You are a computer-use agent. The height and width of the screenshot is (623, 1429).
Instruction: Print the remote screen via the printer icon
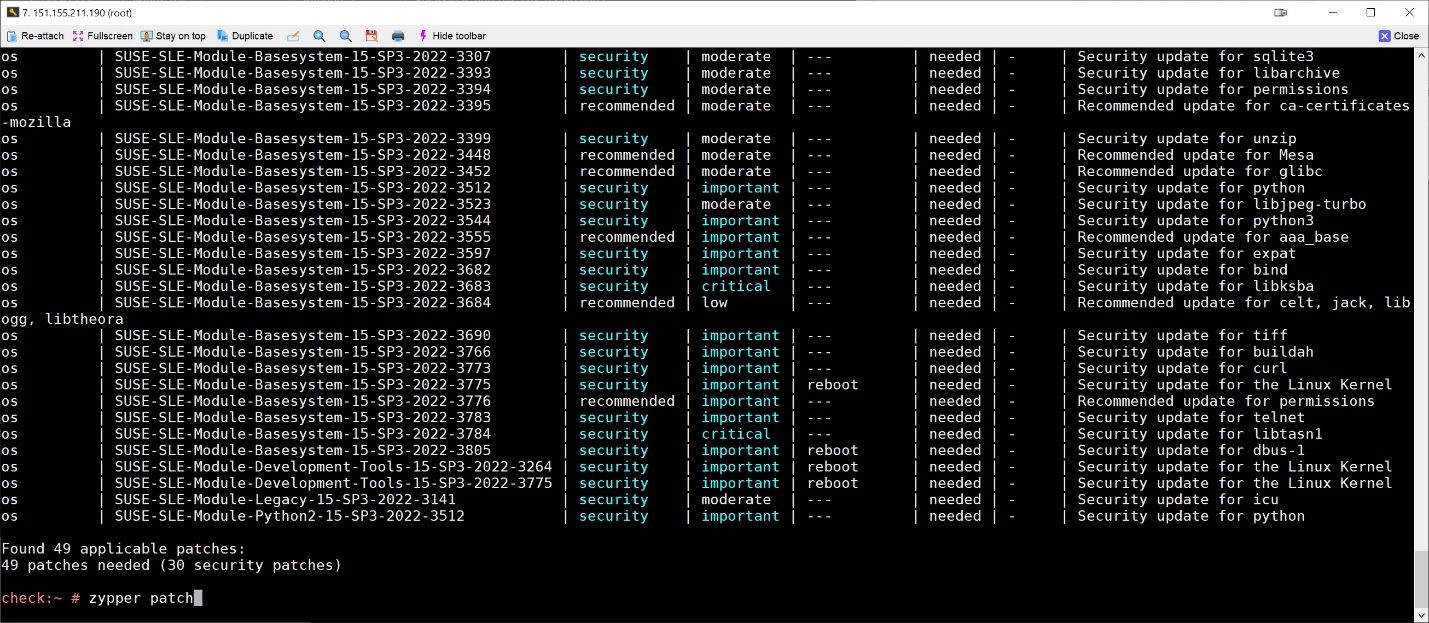(x=397, y=35)
